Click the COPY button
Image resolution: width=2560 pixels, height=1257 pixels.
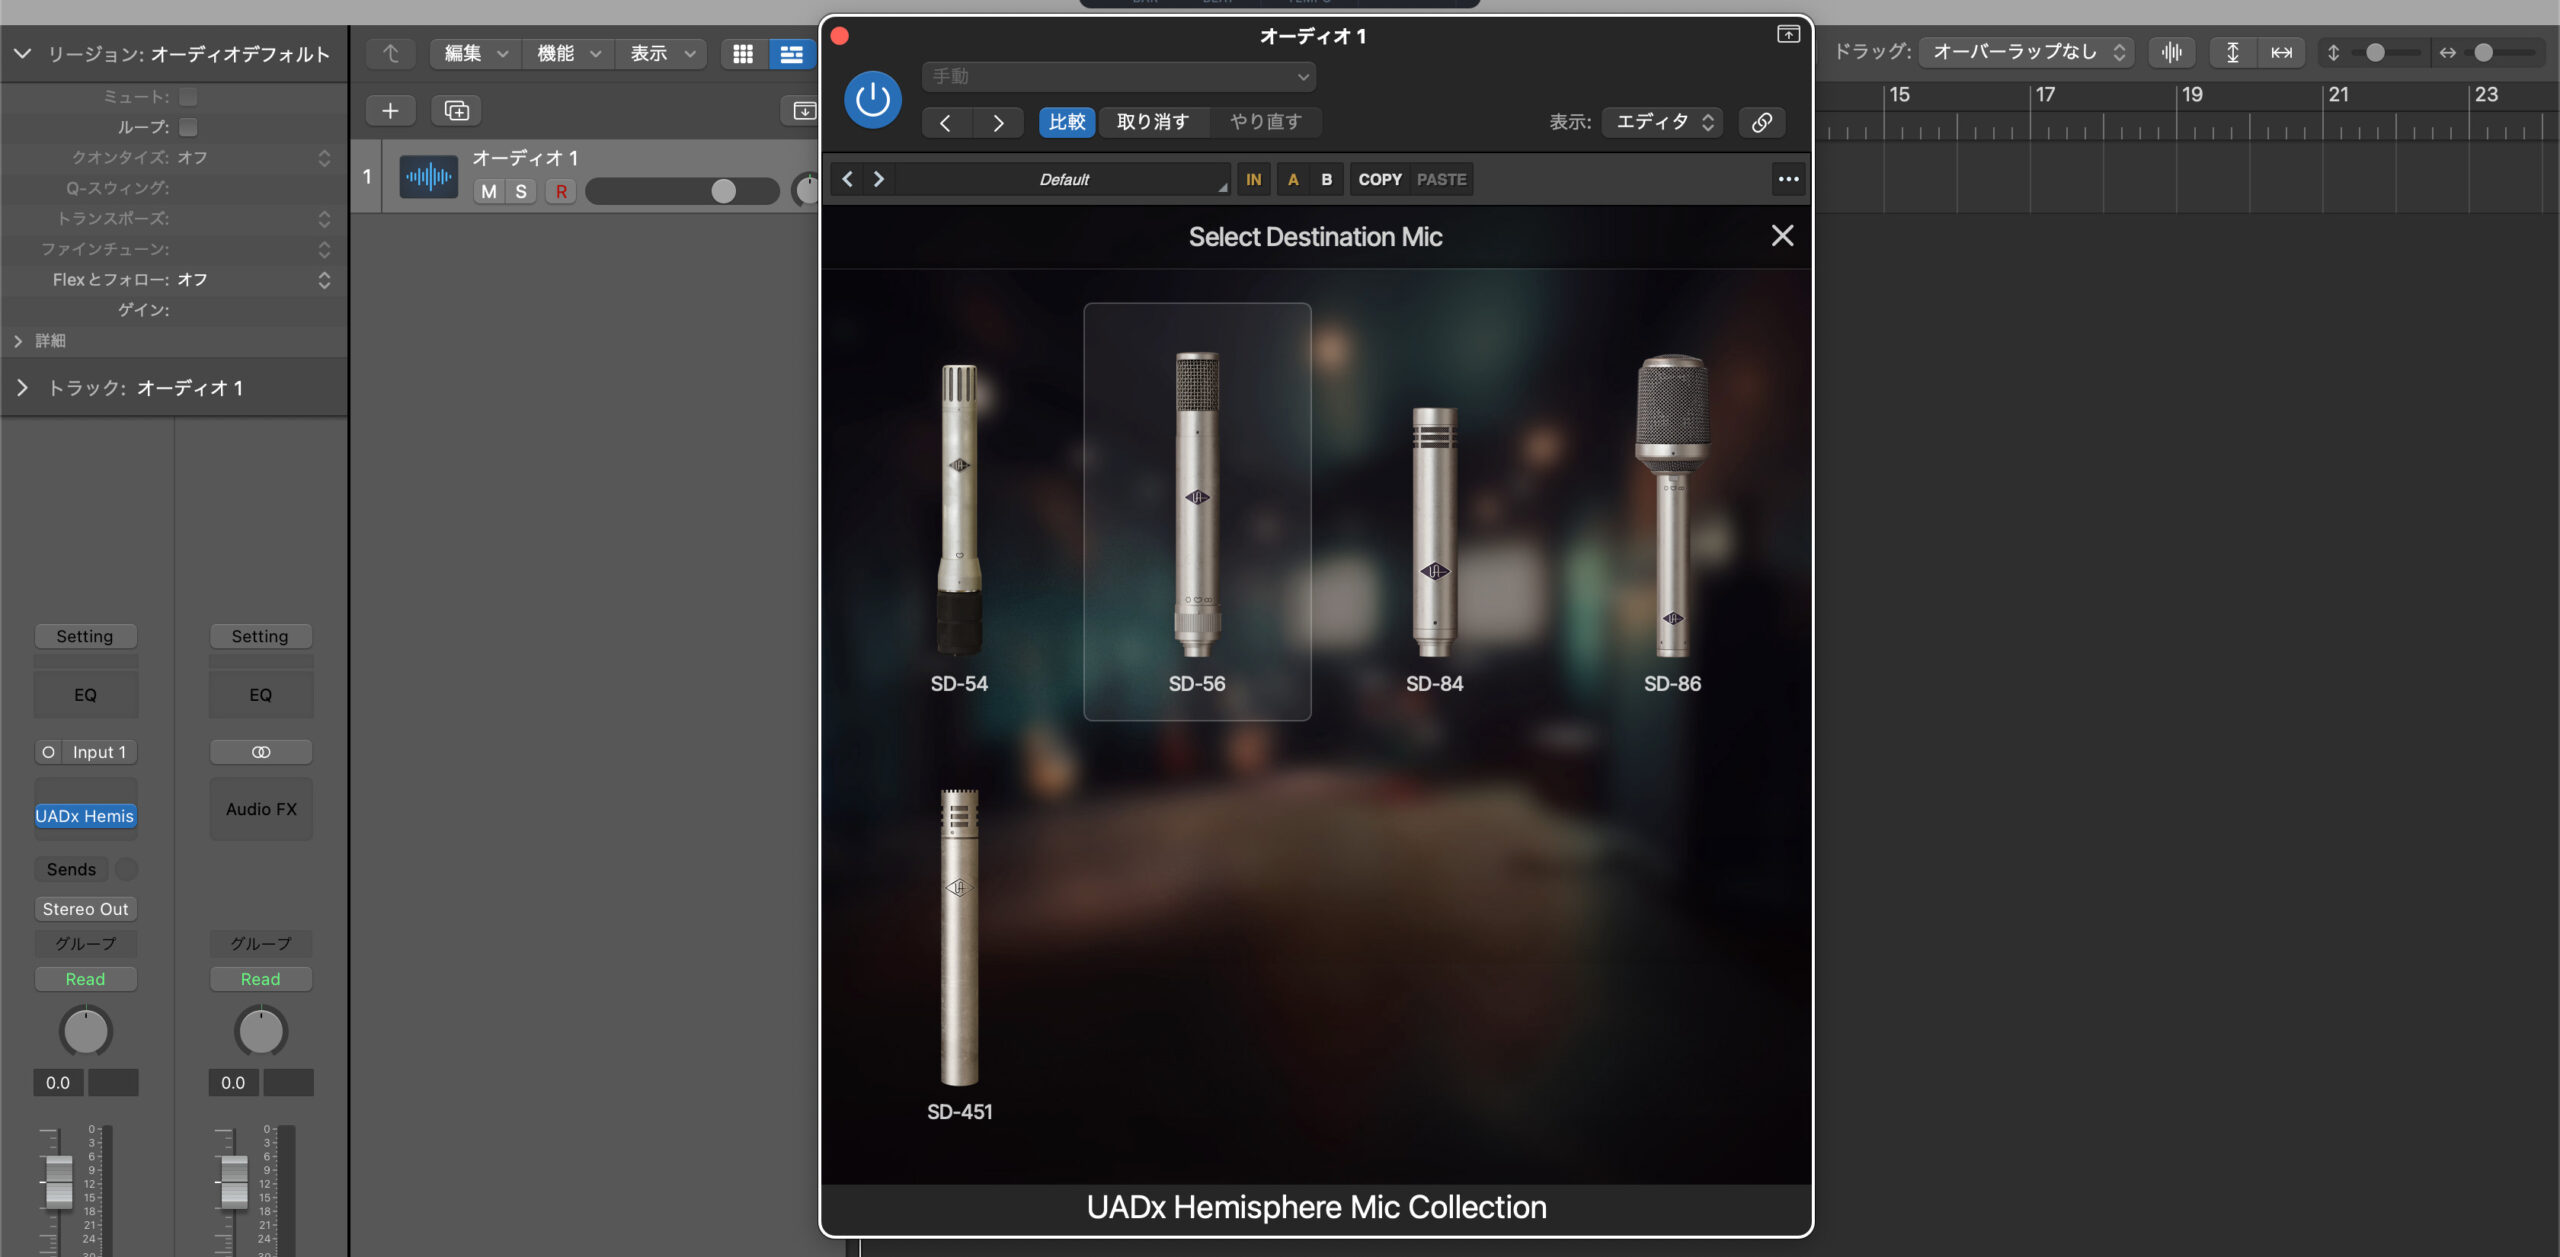click(1379, 180)
